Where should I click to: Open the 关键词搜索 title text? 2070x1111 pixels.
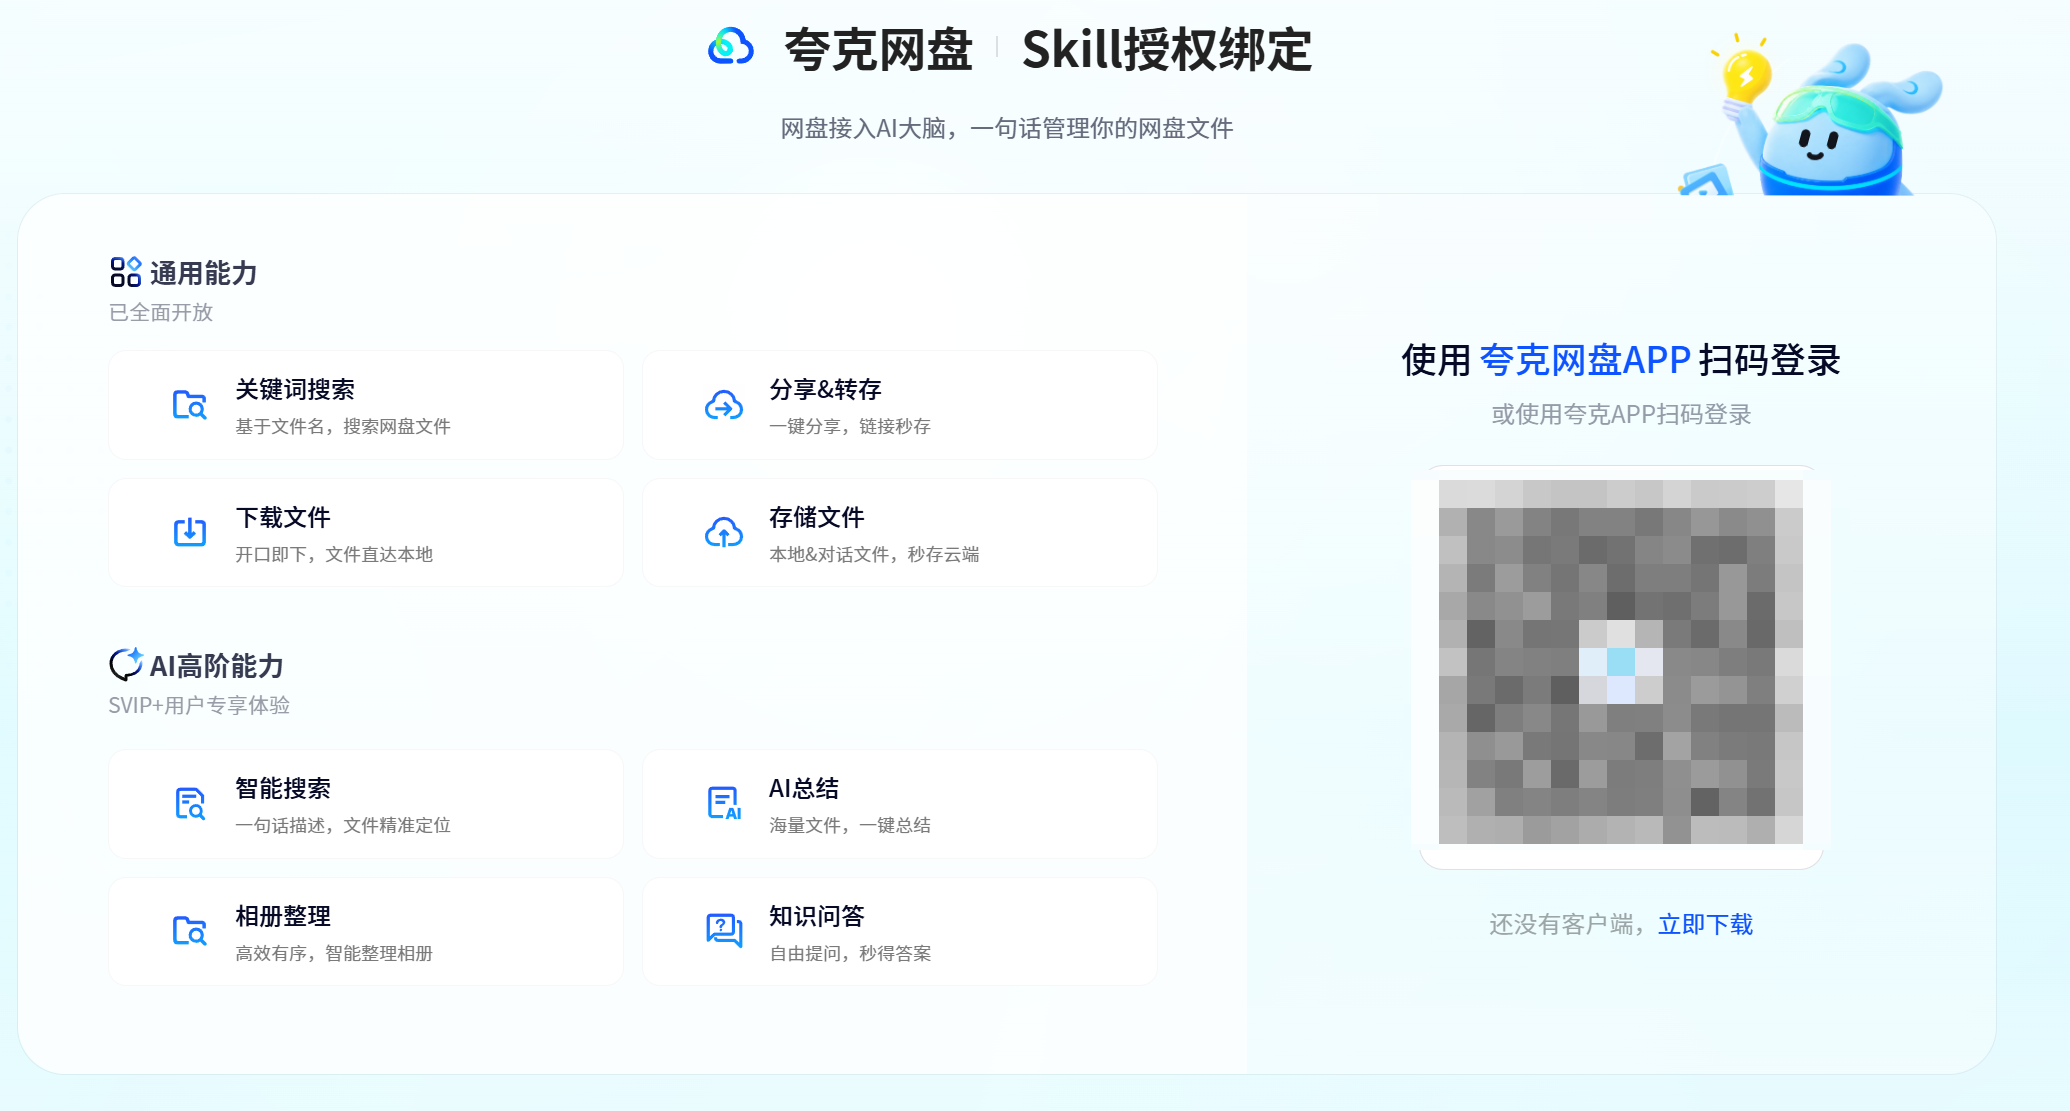[295, 389]
